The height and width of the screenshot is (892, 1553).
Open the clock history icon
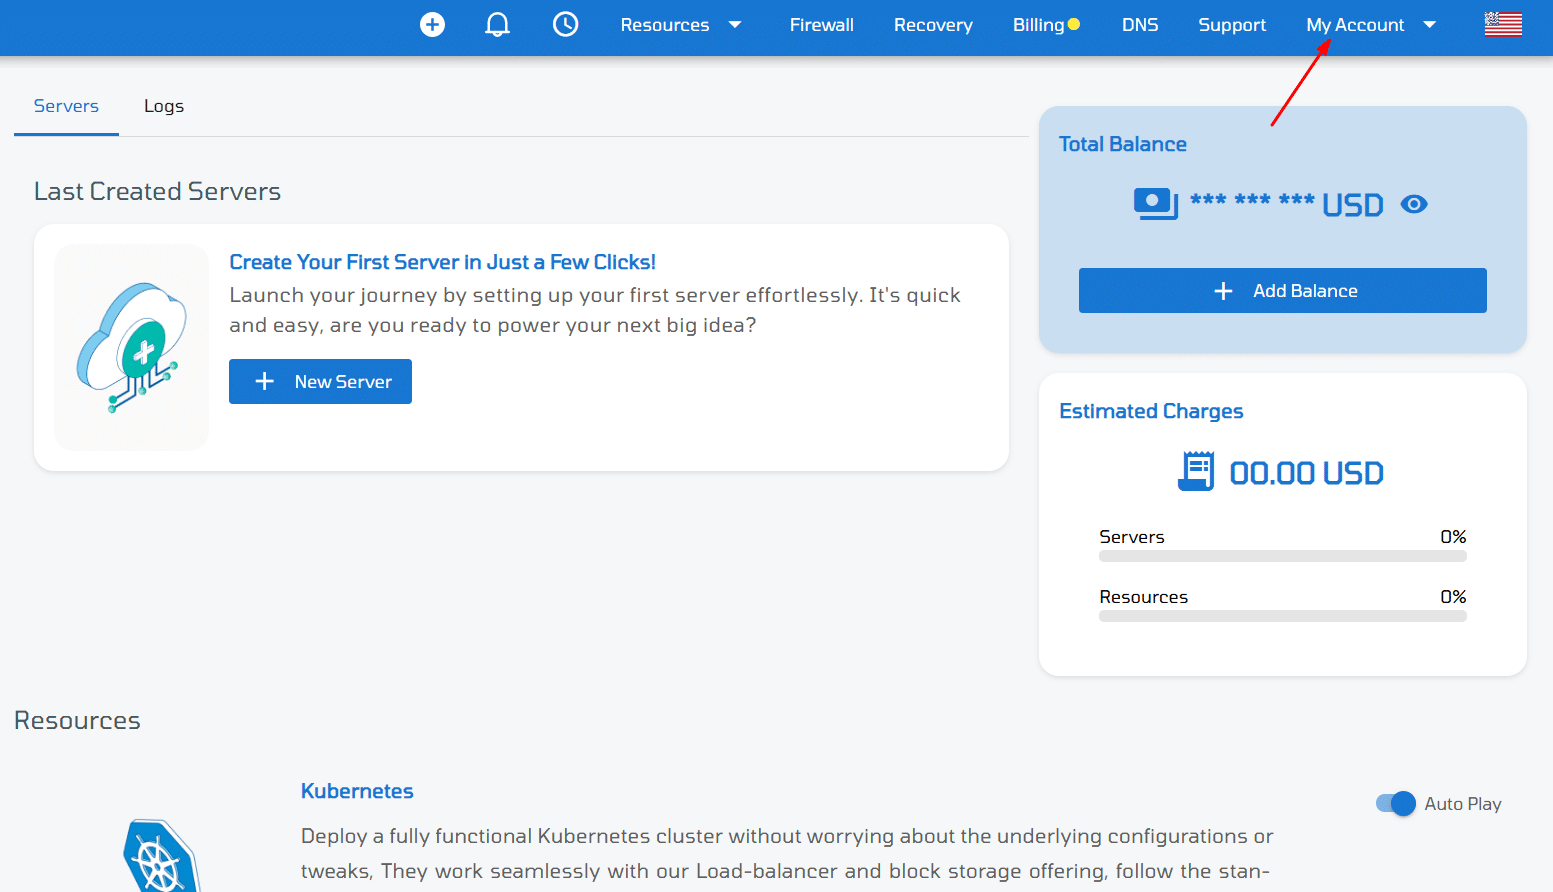tap(566, 24)
